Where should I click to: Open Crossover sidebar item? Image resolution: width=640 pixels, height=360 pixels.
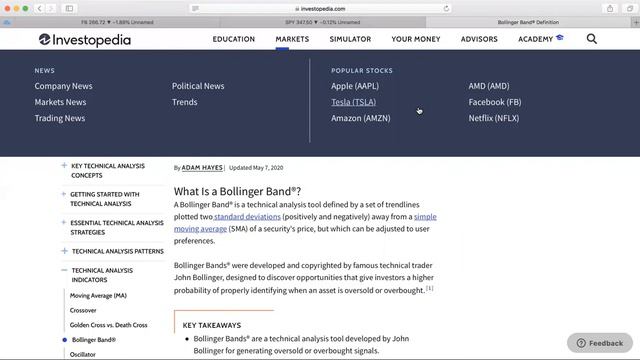[83, 311]
